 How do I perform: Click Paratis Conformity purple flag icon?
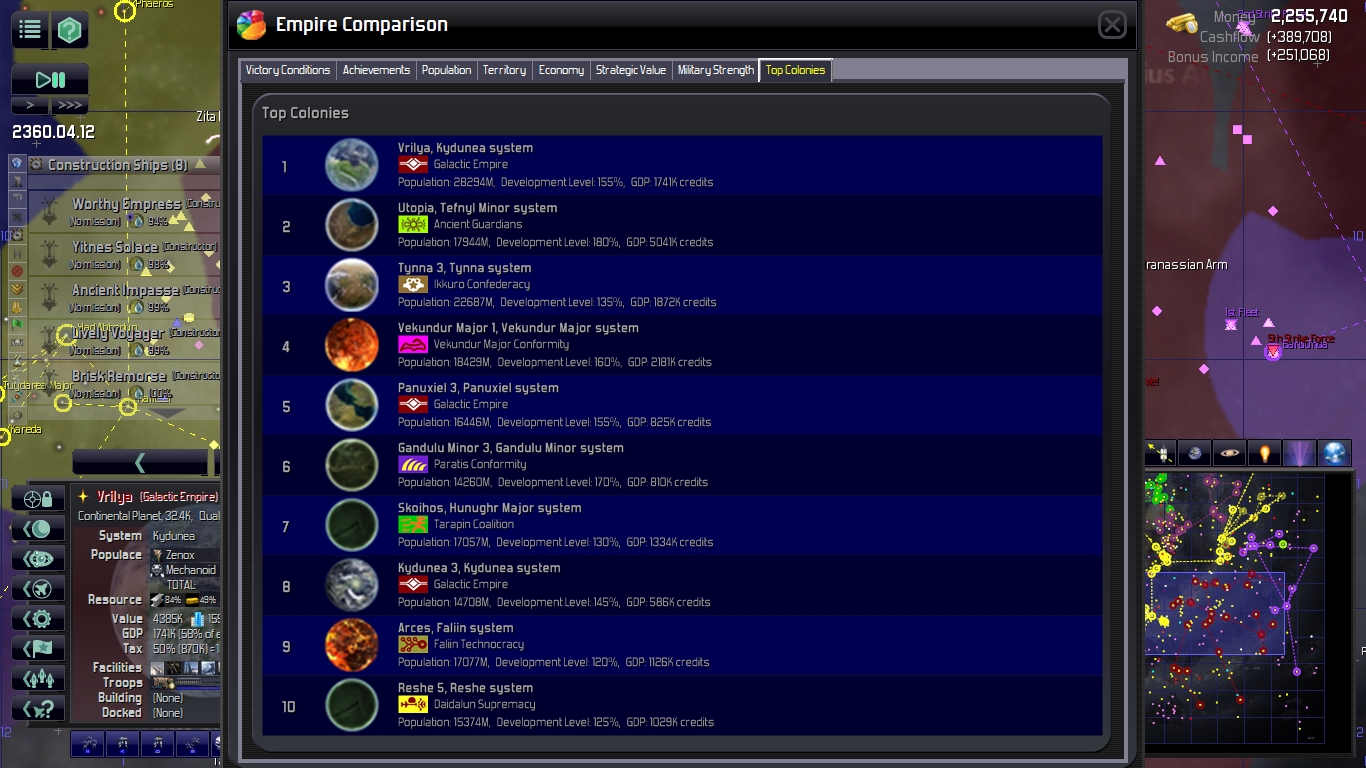[x=413, y=464]
